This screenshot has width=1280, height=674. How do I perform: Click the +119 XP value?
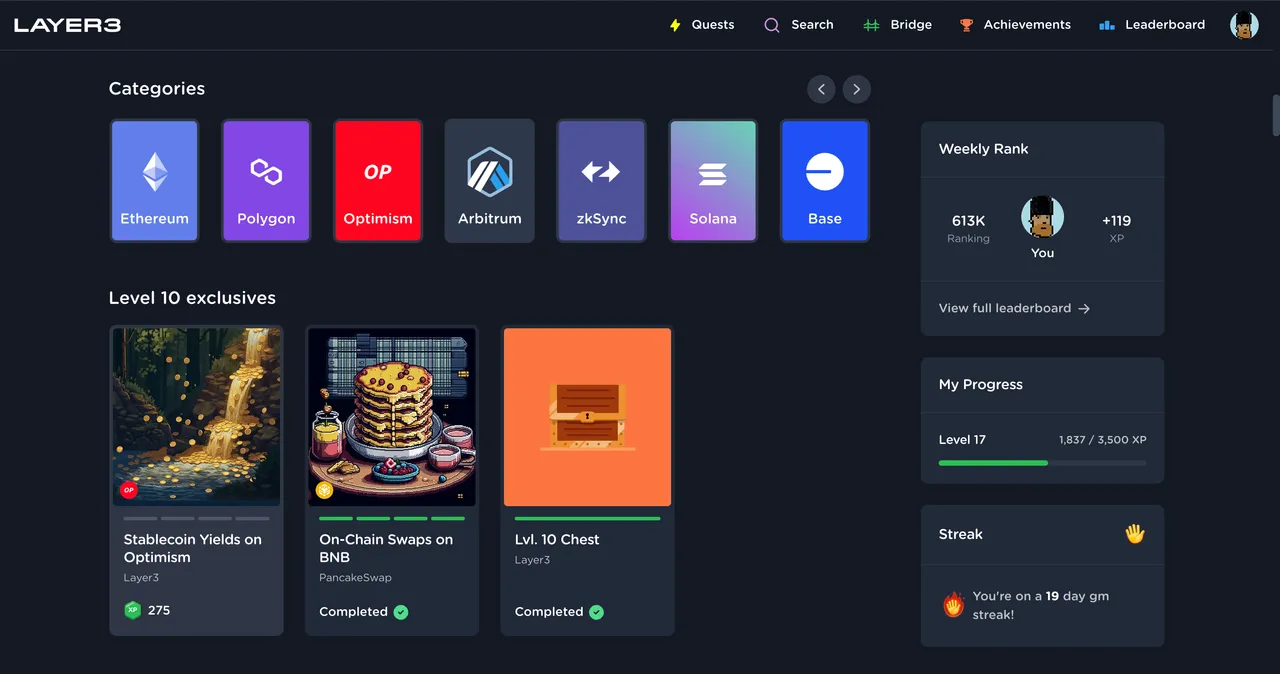(x=1116, y=221)
